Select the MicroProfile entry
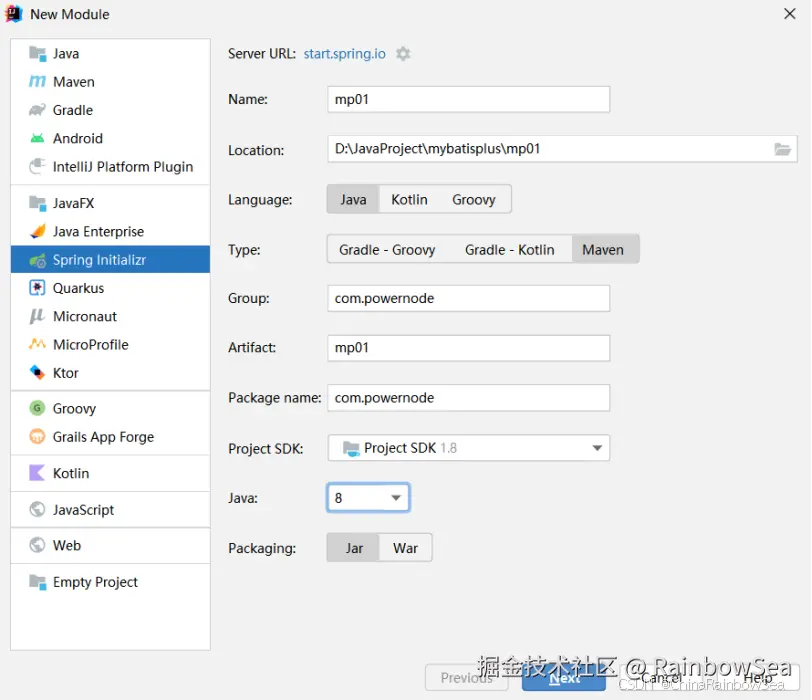Viewport: 812px width, 700px height. [x=110, y=345]
